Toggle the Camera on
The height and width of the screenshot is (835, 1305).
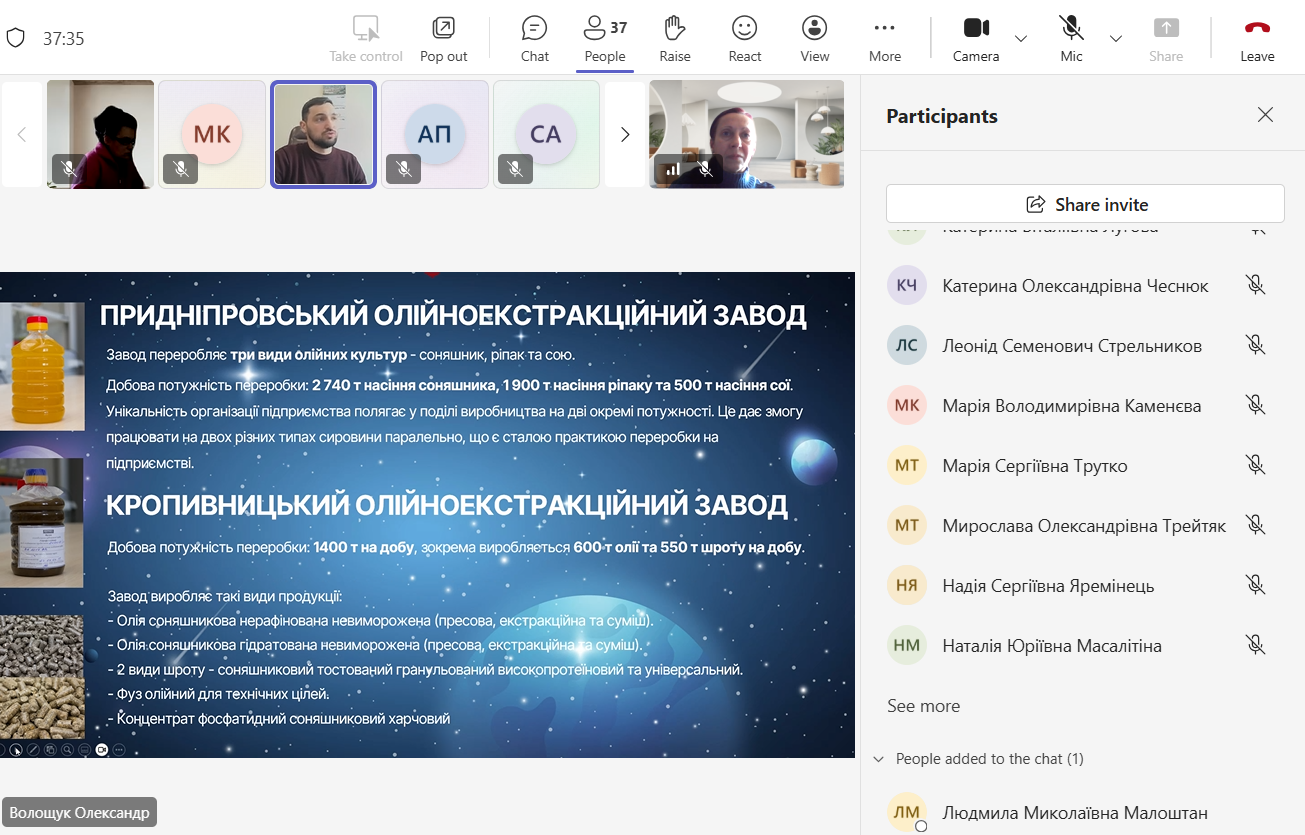(975, 38)
